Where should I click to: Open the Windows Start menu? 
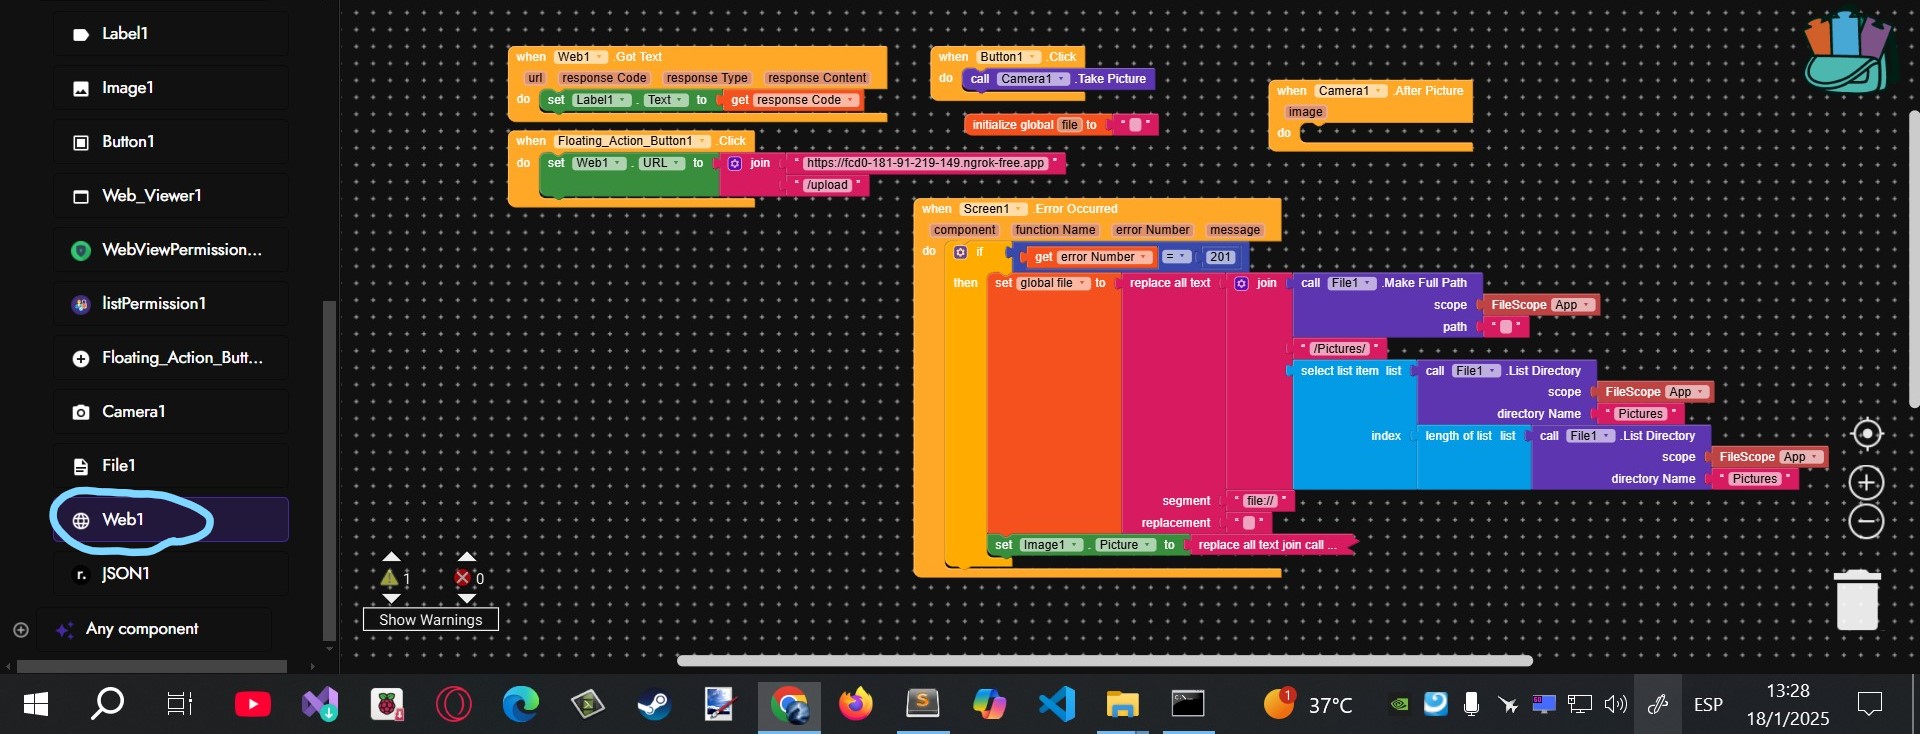(x=36, y=706)
